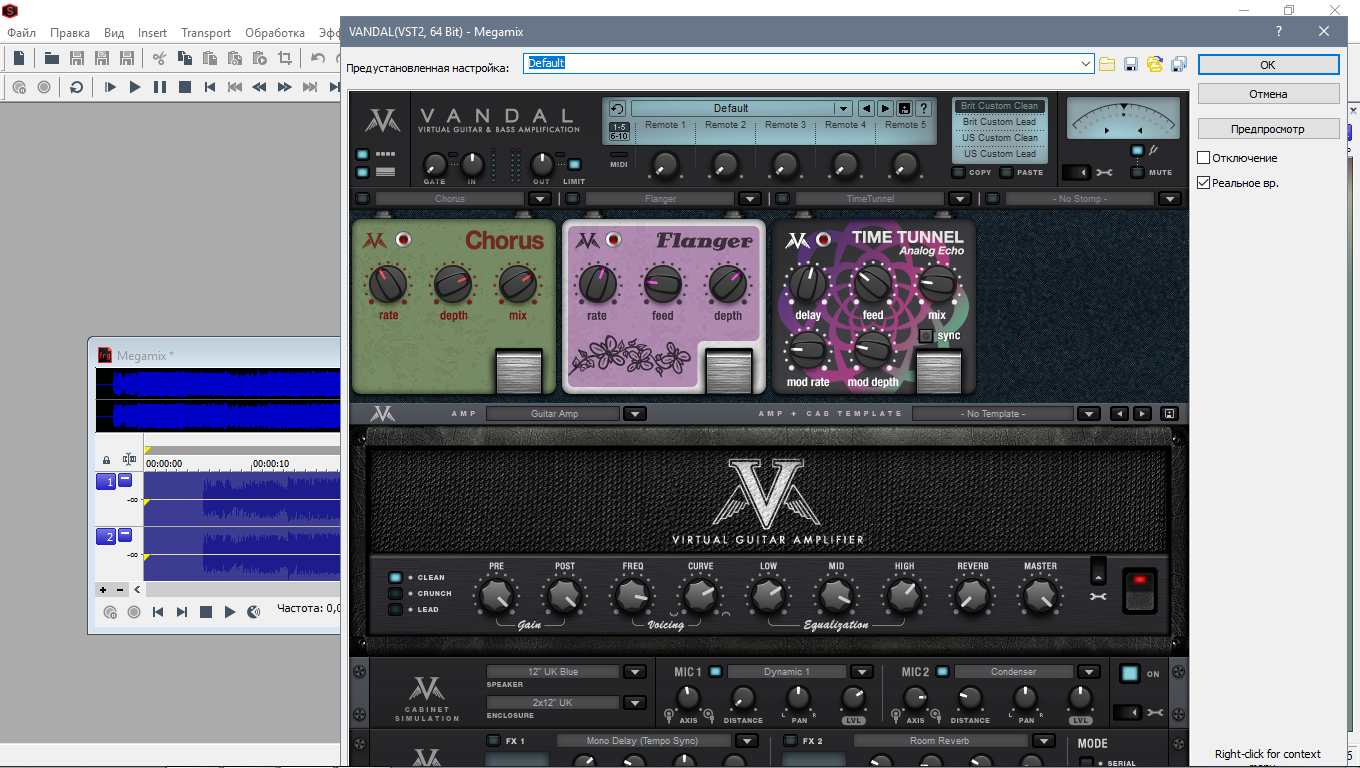The height and width of the screenshot is (768, 1360).
Task: Open the Правка menu
Action: click(x=69, y=33)
